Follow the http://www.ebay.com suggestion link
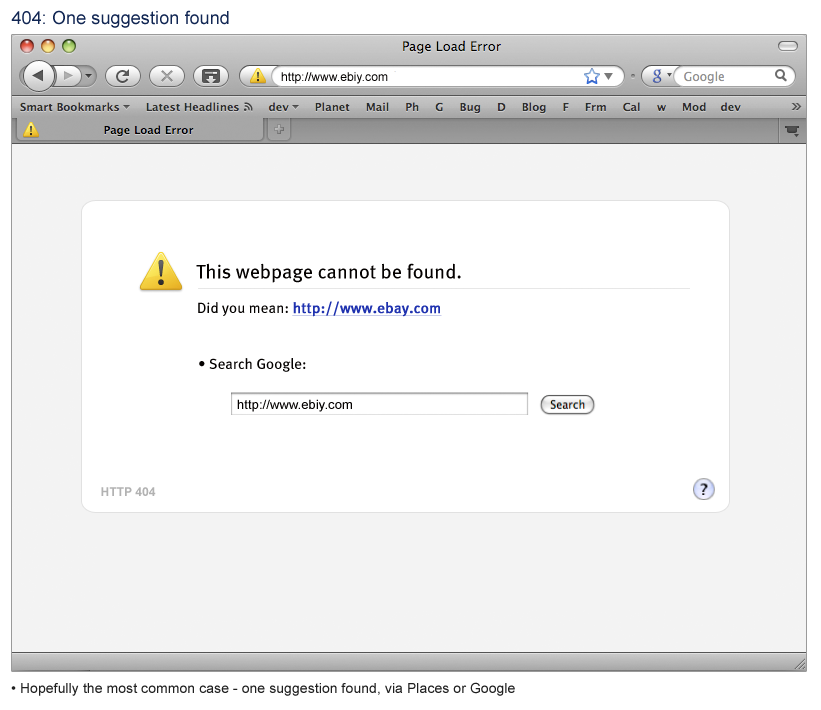 (x=367, y=308)
